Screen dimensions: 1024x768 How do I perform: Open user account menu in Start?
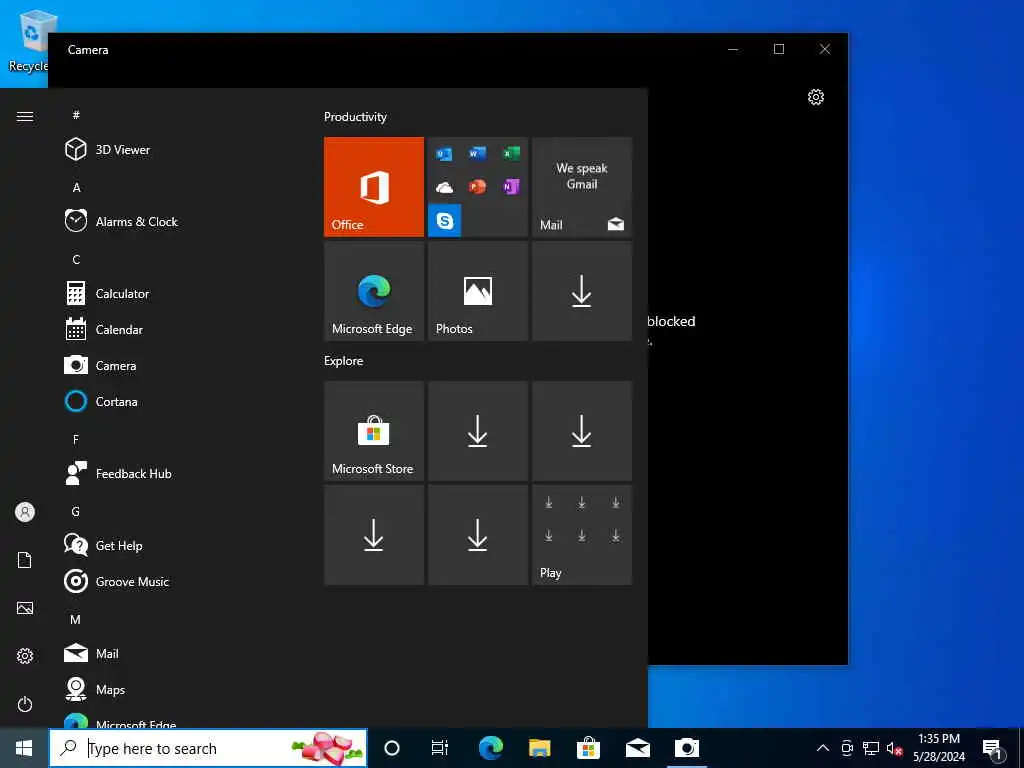click(25, 512)
